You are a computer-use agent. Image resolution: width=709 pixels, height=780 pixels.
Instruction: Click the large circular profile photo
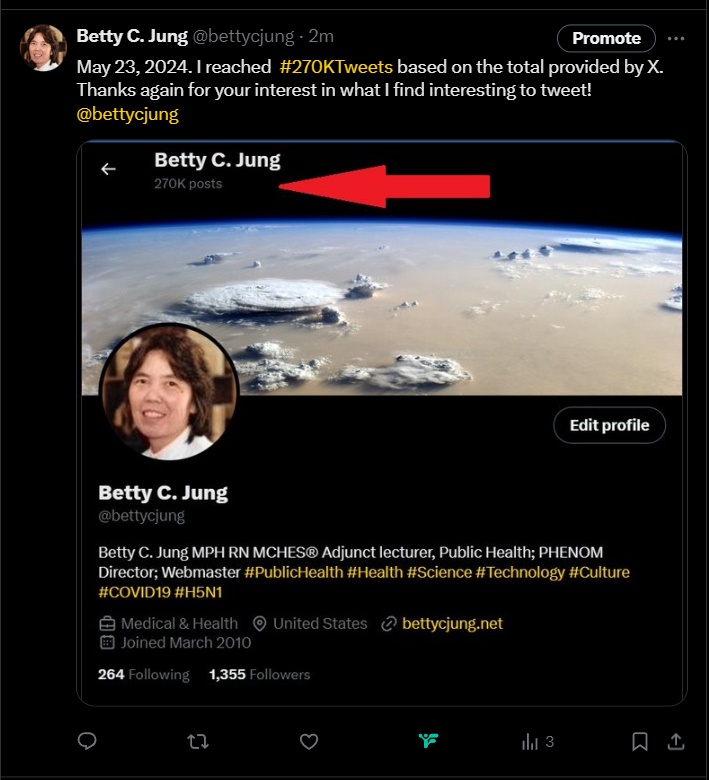169,392
